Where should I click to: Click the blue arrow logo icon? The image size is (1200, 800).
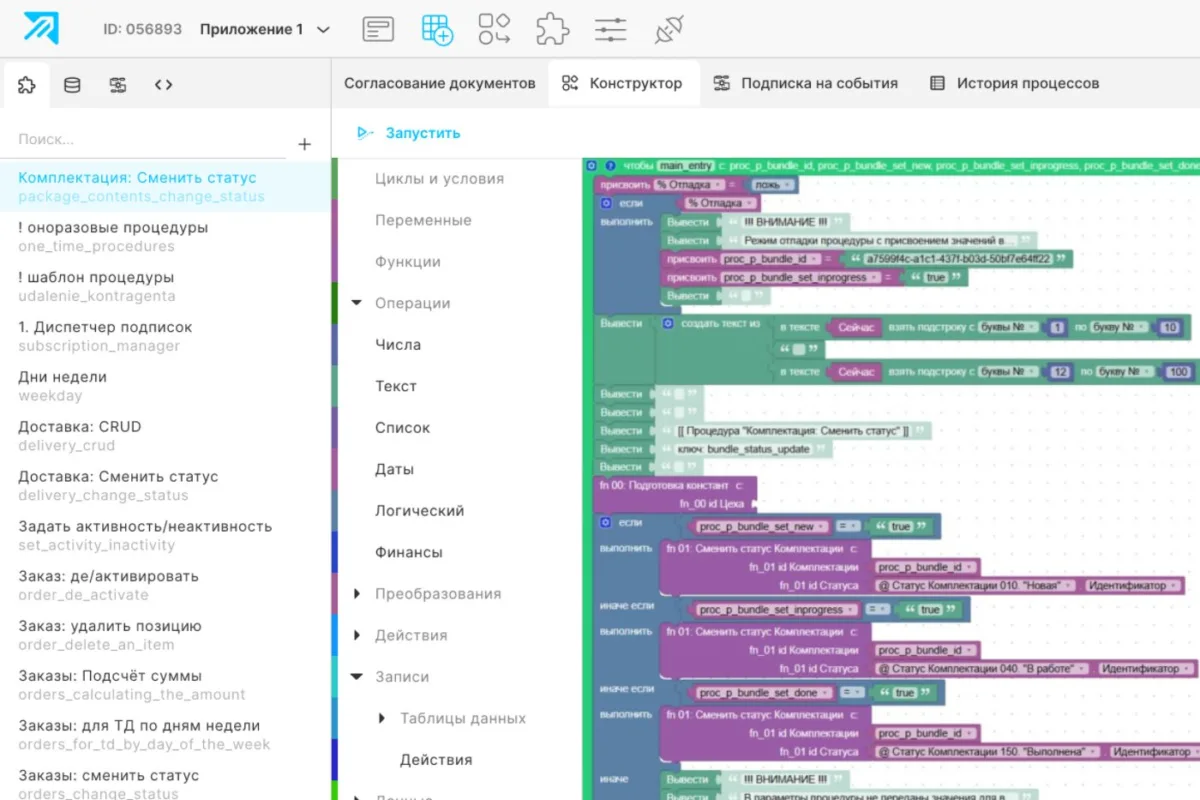42,28
